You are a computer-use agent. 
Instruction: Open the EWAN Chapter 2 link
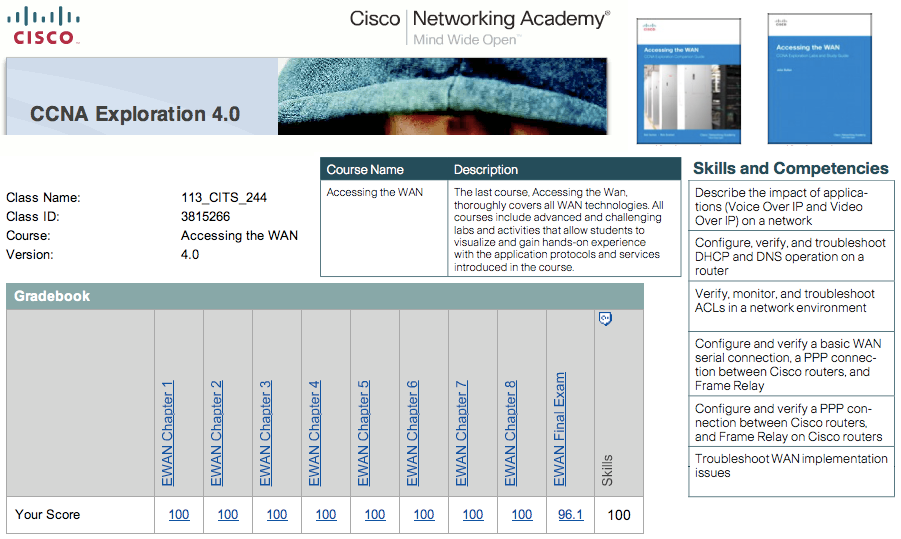(216, 433)
